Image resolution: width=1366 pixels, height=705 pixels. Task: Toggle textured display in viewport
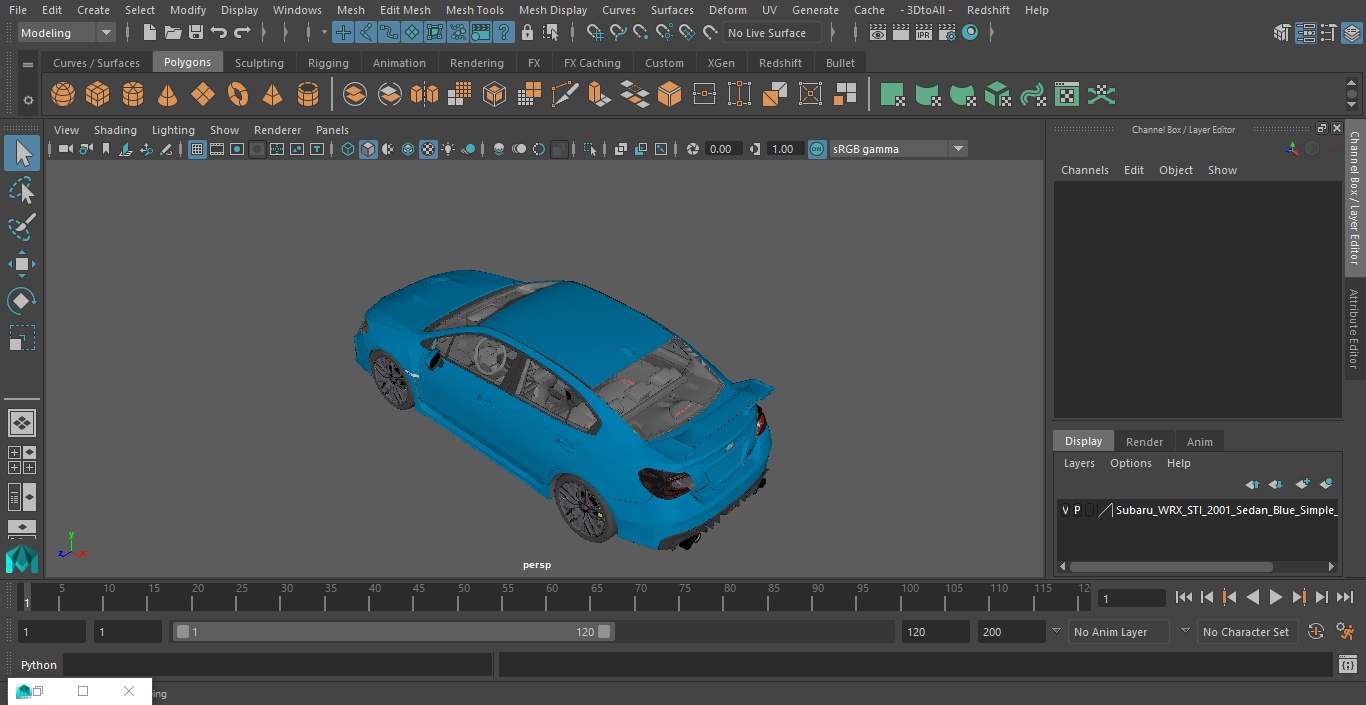click(x=428, y=149)
